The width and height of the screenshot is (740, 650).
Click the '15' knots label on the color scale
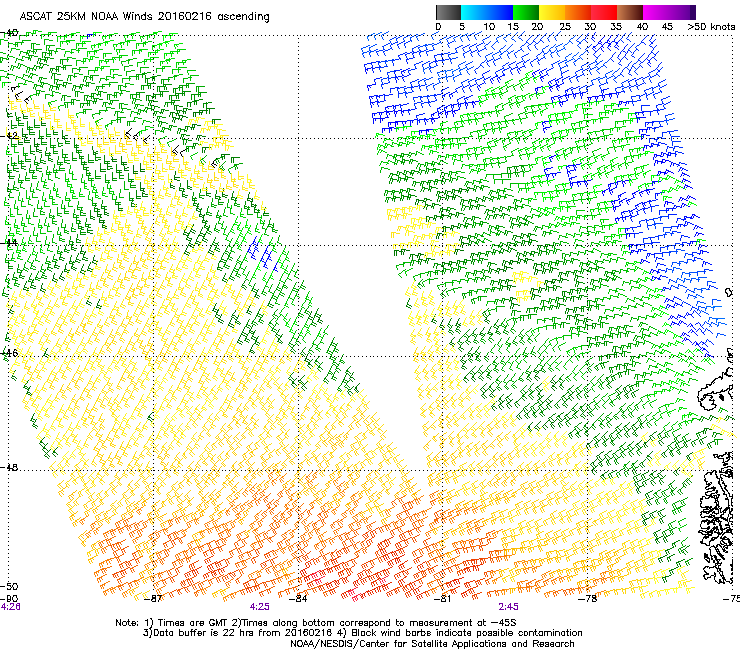513,27
